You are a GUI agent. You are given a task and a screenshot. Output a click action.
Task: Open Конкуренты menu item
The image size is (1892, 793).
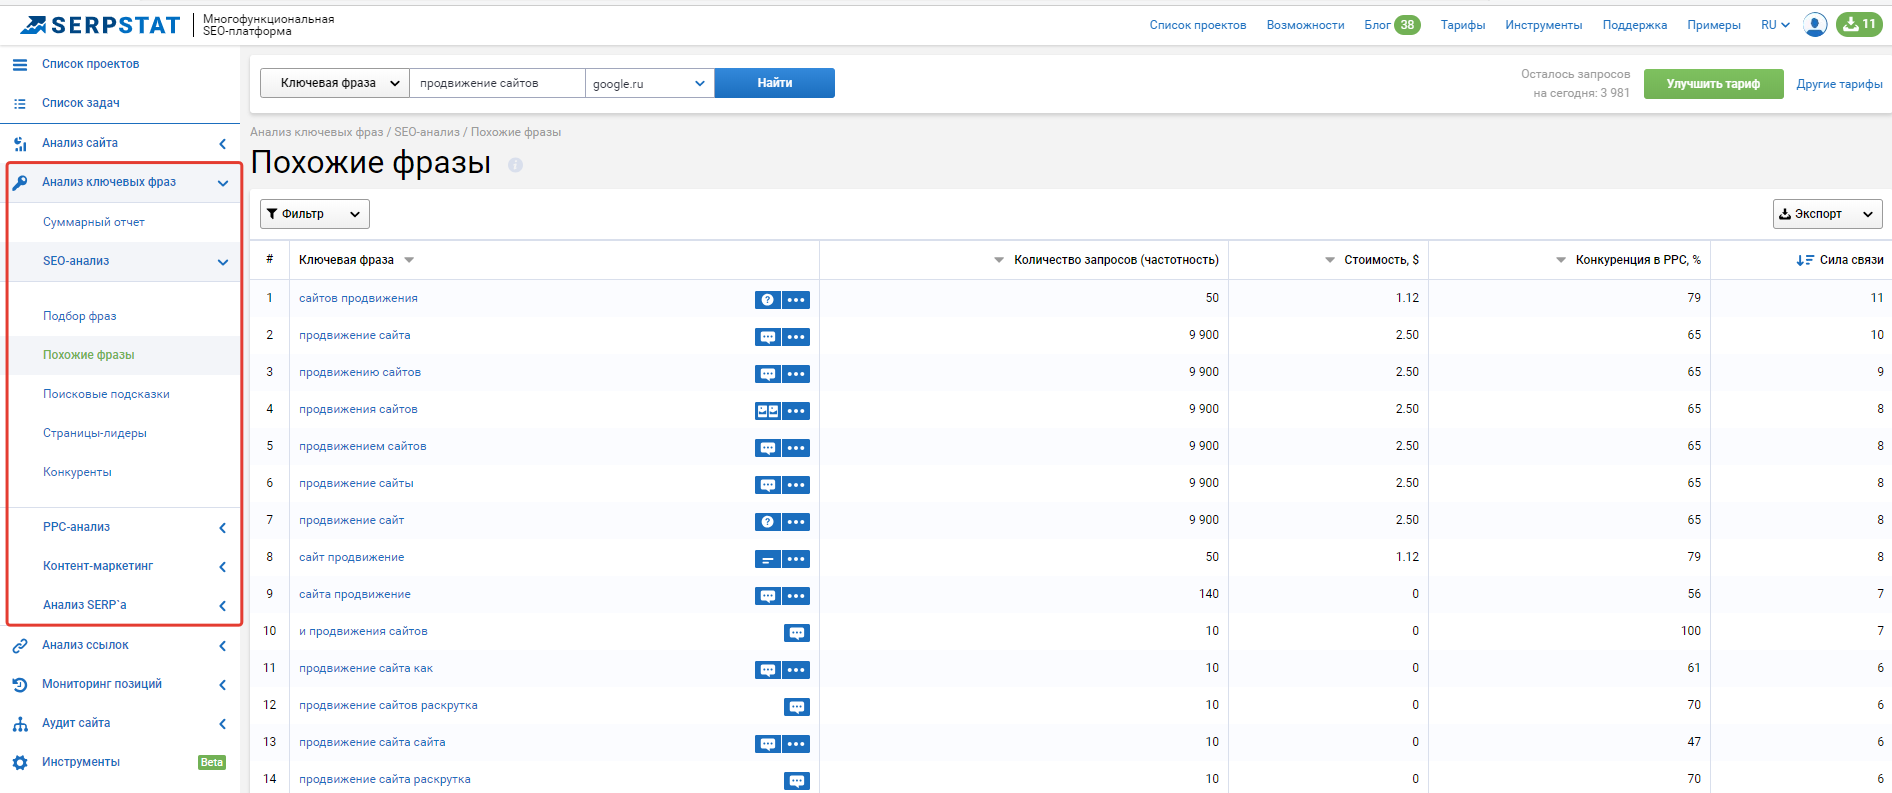[x=77, y=472]
